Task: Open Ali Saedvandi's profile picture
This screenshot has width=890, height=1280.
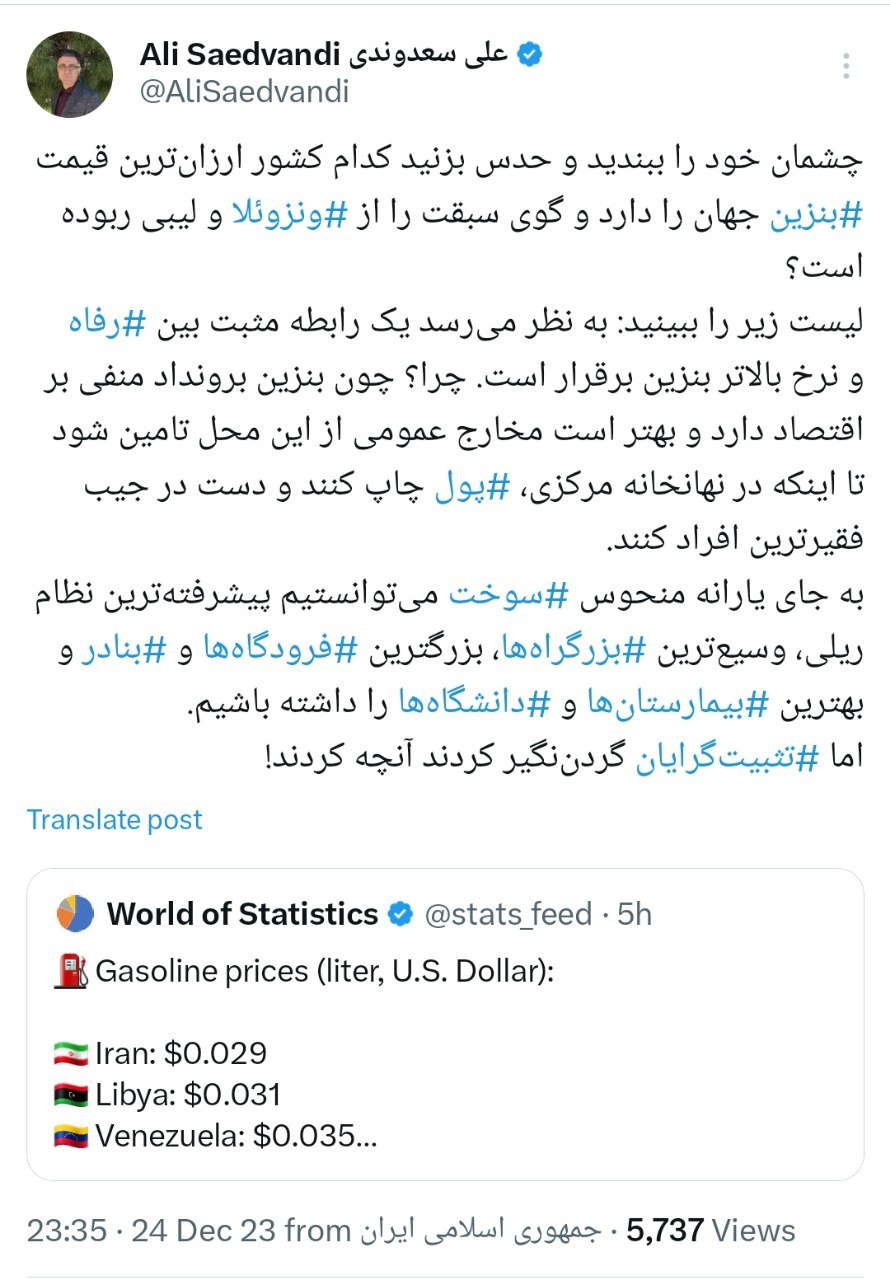Action: pyautogui.click(x=69, y=68)
